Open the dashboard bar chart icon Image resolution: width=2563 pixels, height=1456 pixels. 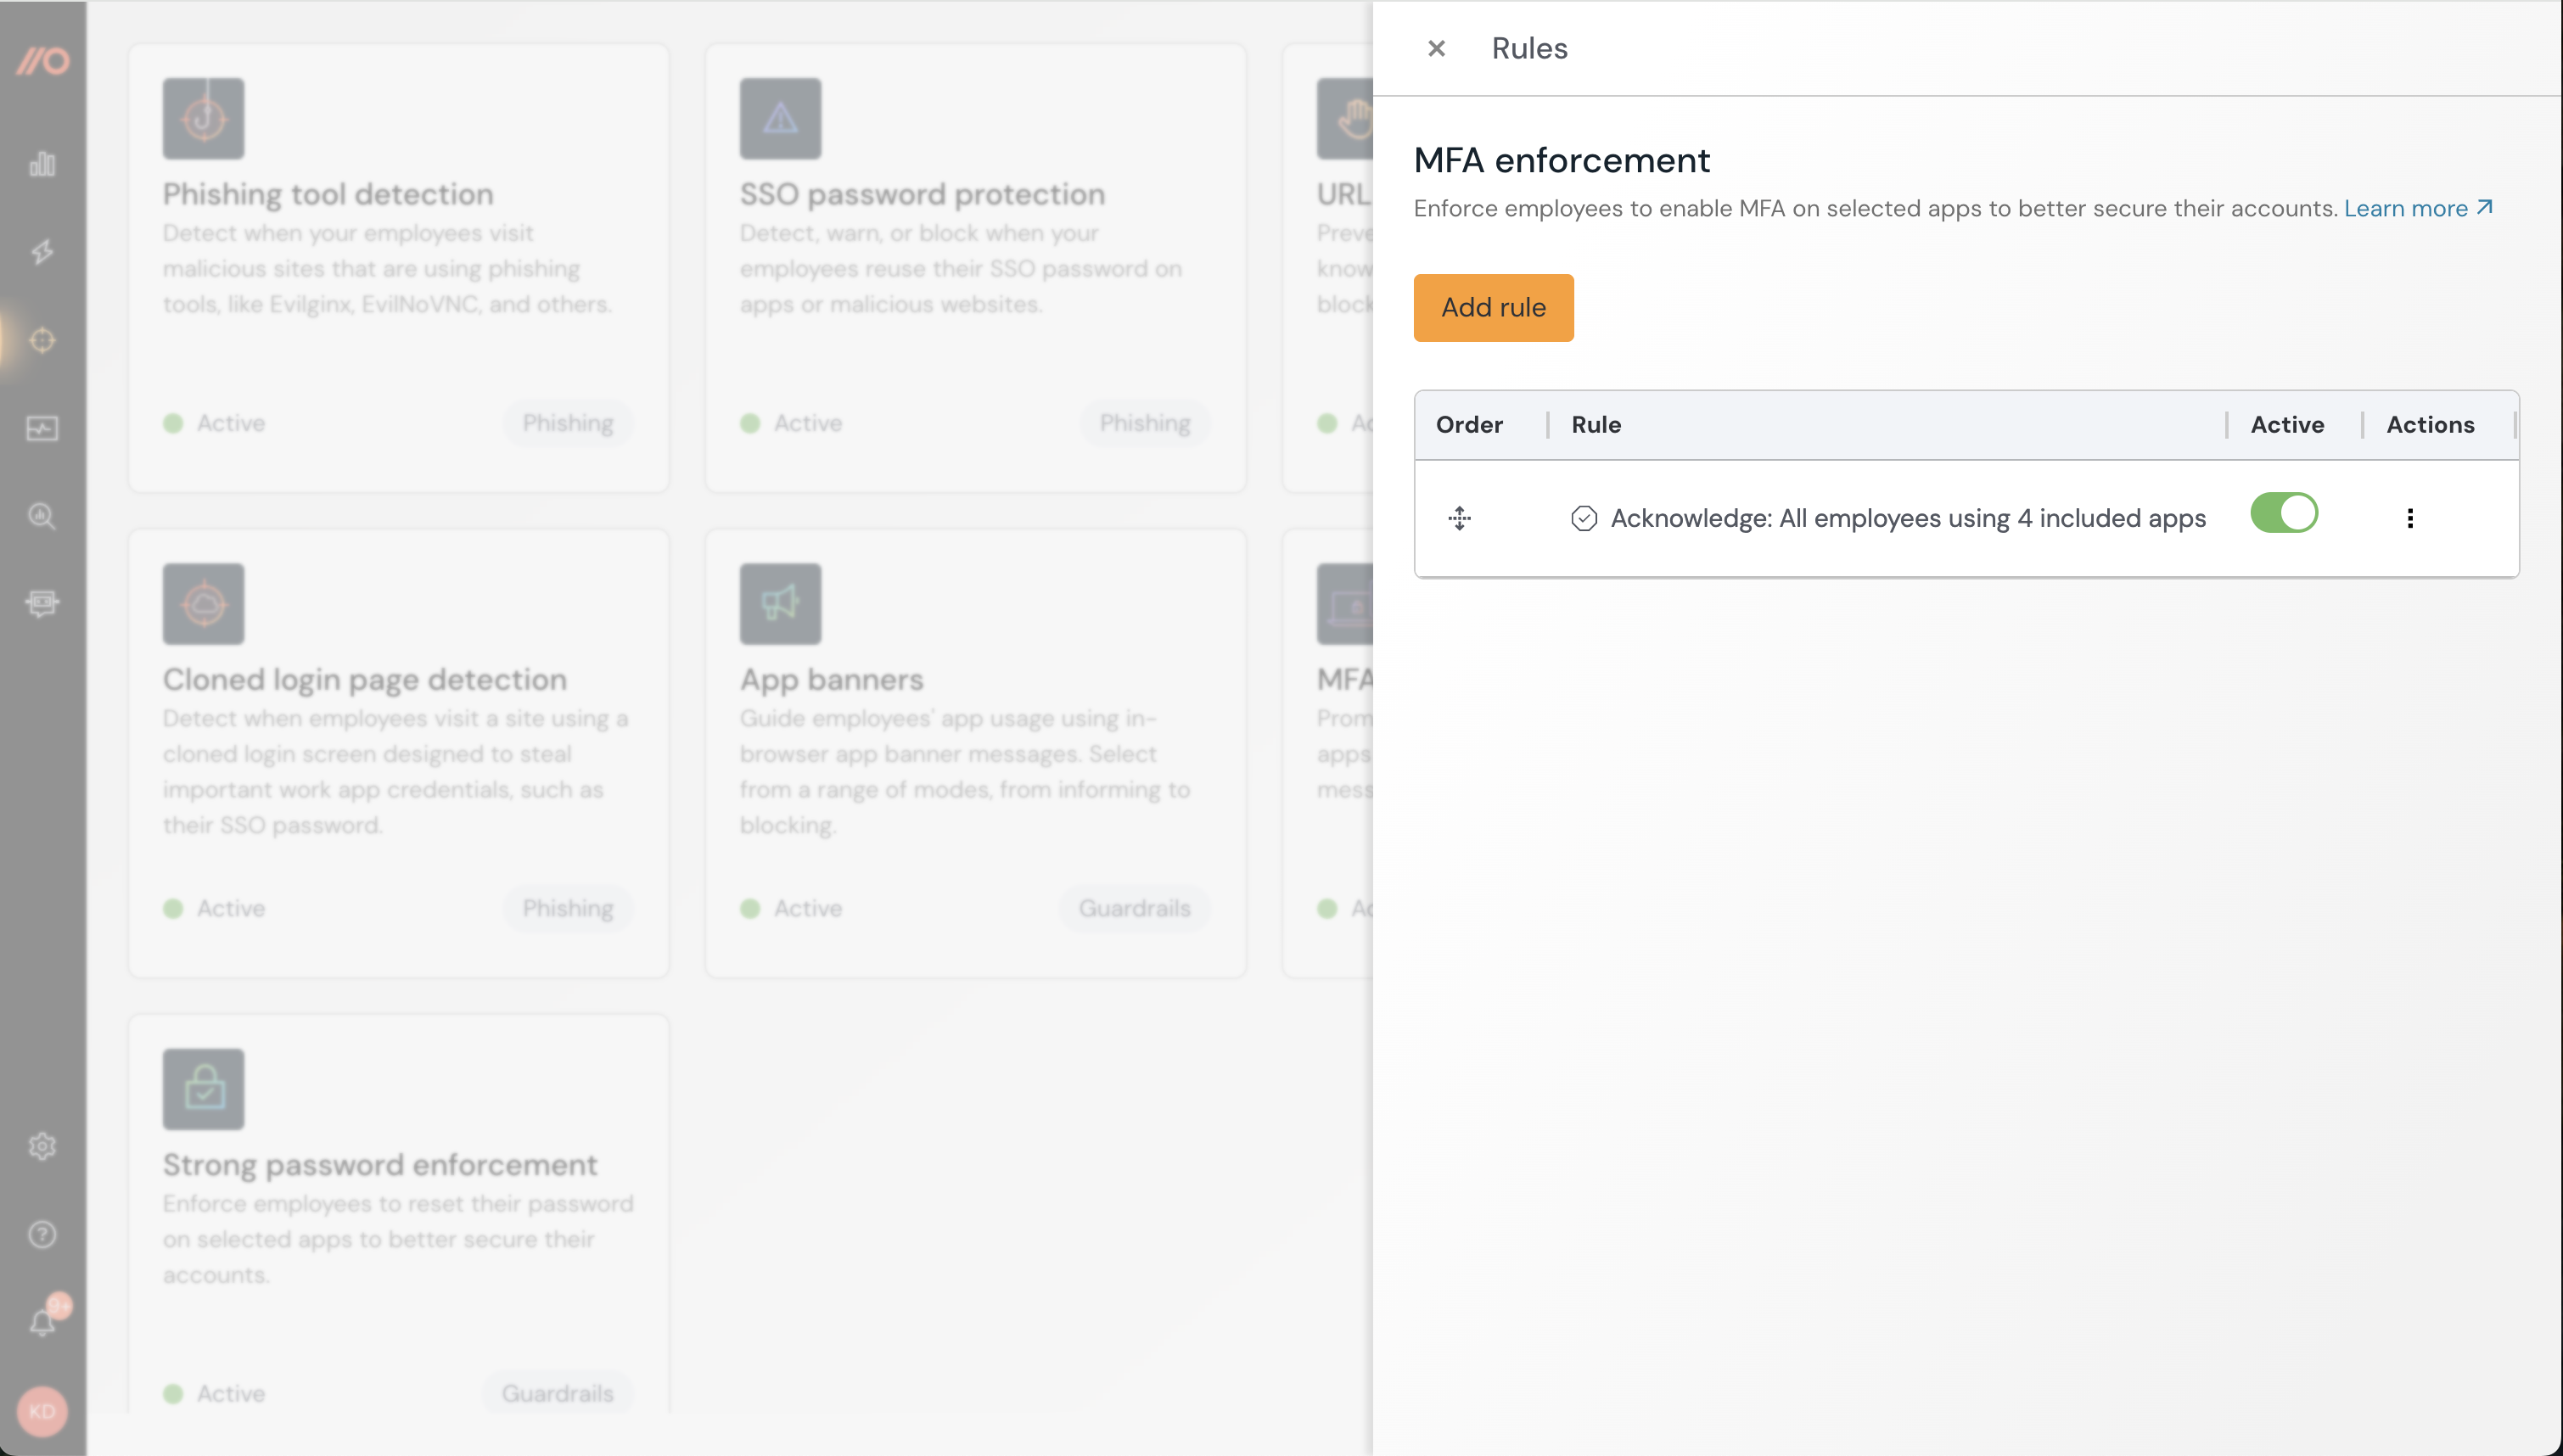click(42, 165)
